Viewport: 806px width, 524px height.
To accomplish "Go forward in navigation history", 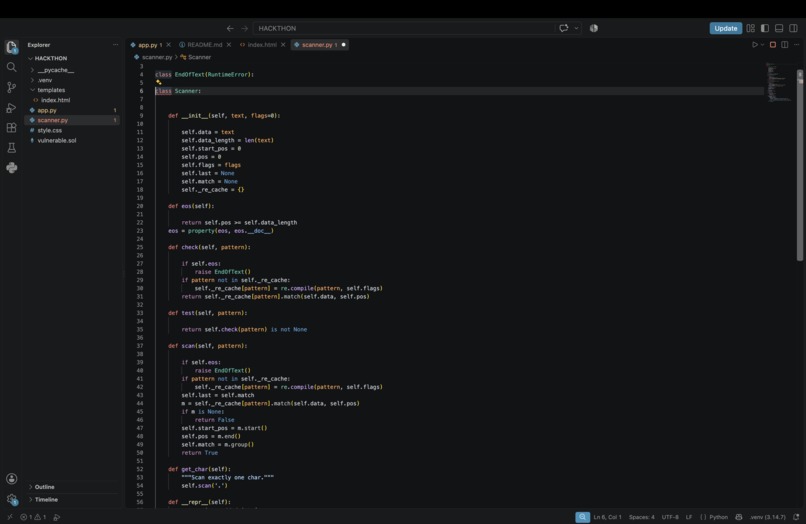I will pos(244,28).
